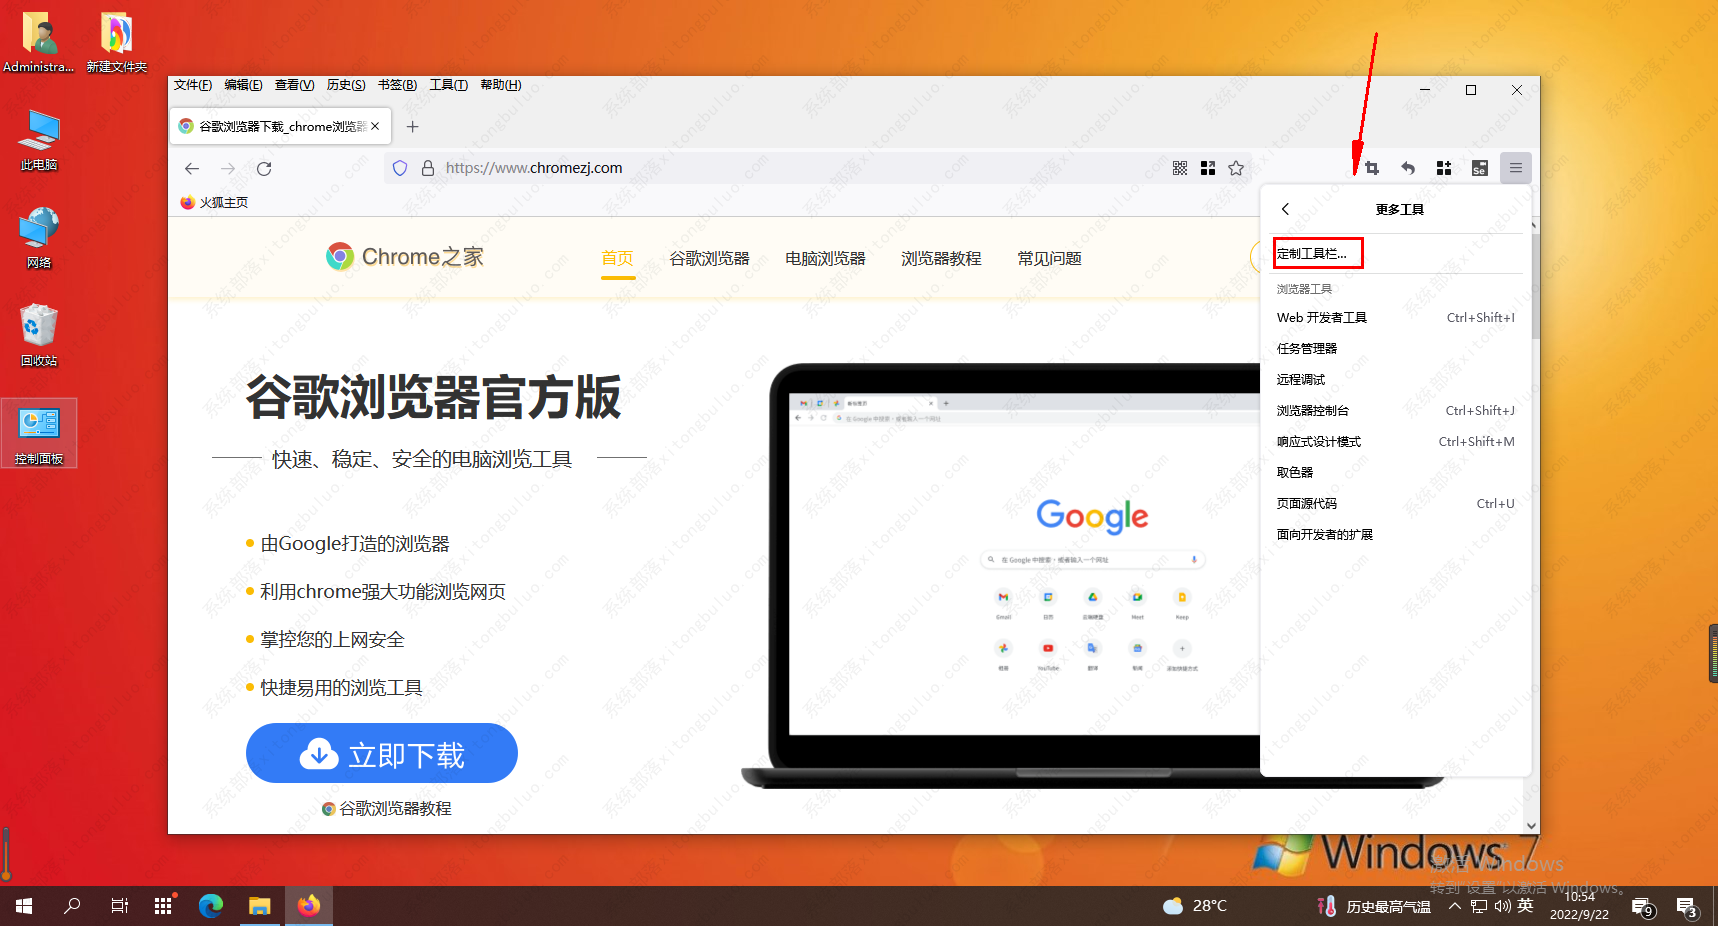Open 谷歌浏览器 nav link
The width and height of the screenshot is (1718, 926).
point(710,258)
